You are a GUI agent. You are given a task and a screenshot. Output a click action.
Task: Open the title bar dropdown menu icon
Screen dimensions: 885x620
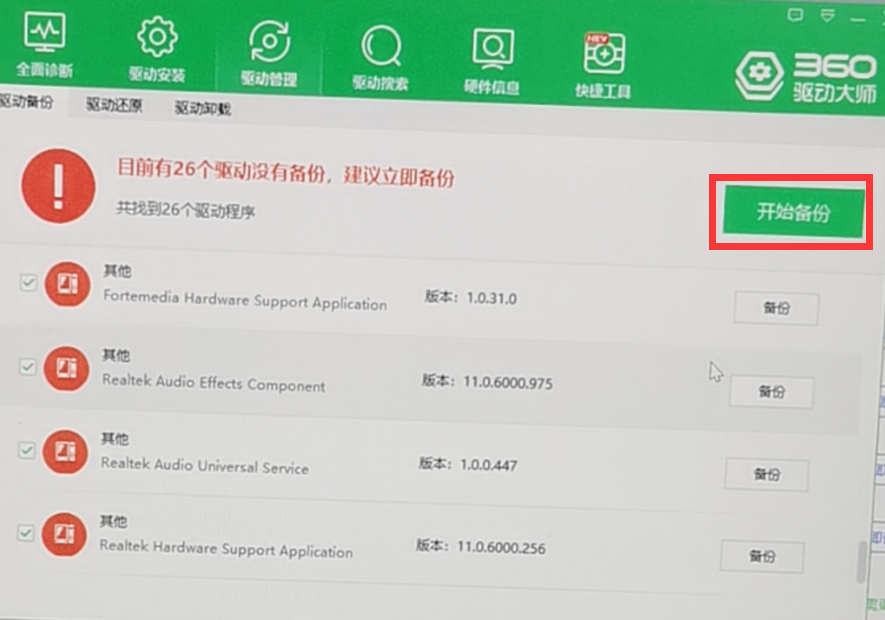pos(827,16)
